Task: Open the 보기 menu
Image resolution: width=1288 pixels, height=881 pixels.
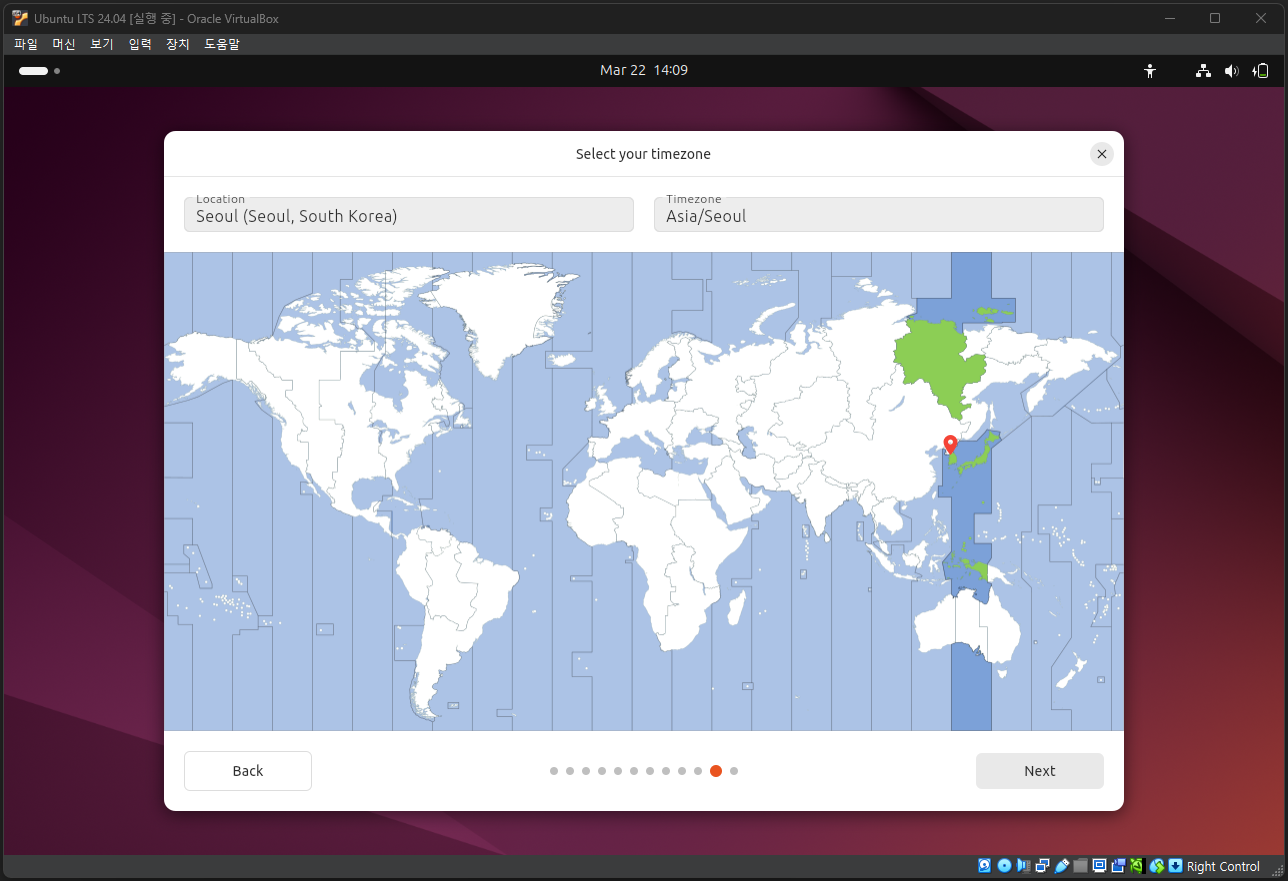Action: point(102,44)
